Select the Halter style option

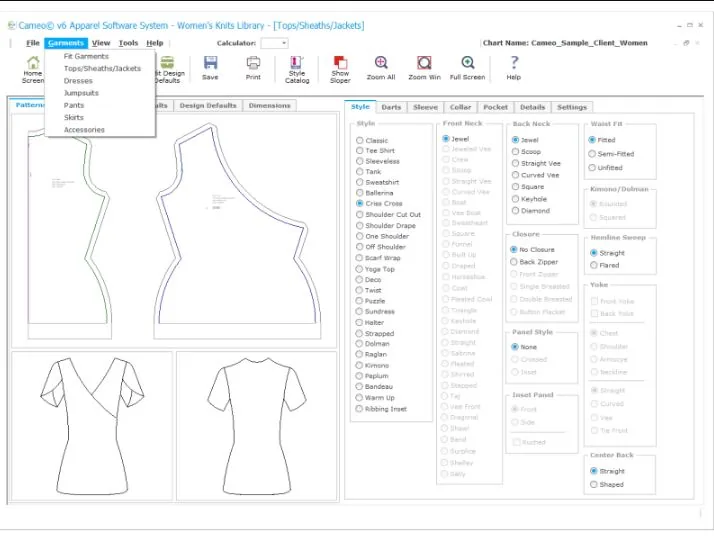point(360,322)
